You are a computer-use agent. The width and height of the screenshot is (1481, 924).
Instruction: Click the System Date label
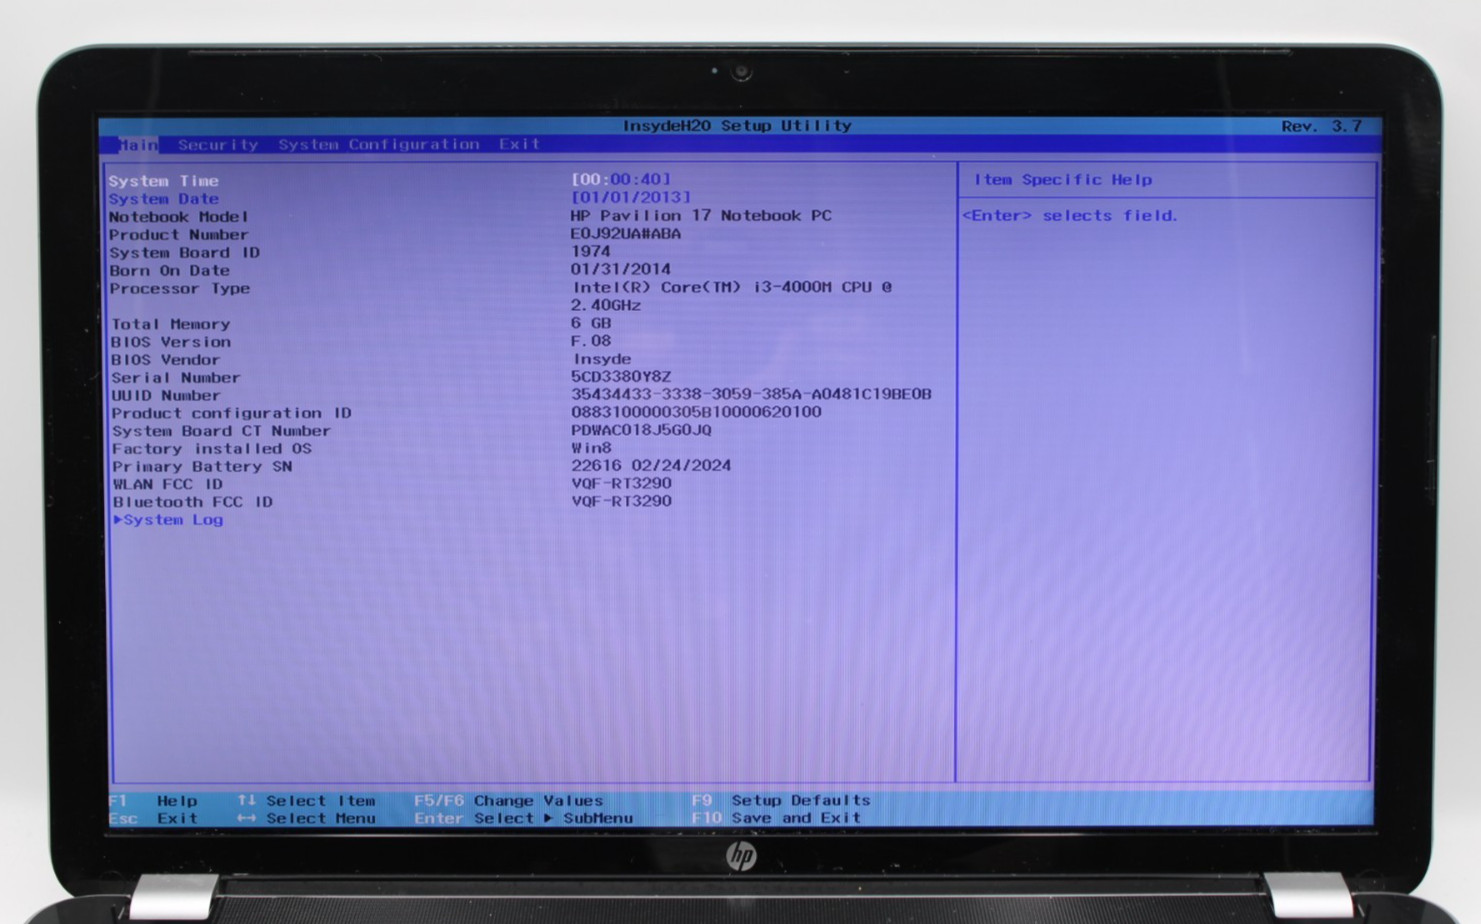[x=163, y=199]
